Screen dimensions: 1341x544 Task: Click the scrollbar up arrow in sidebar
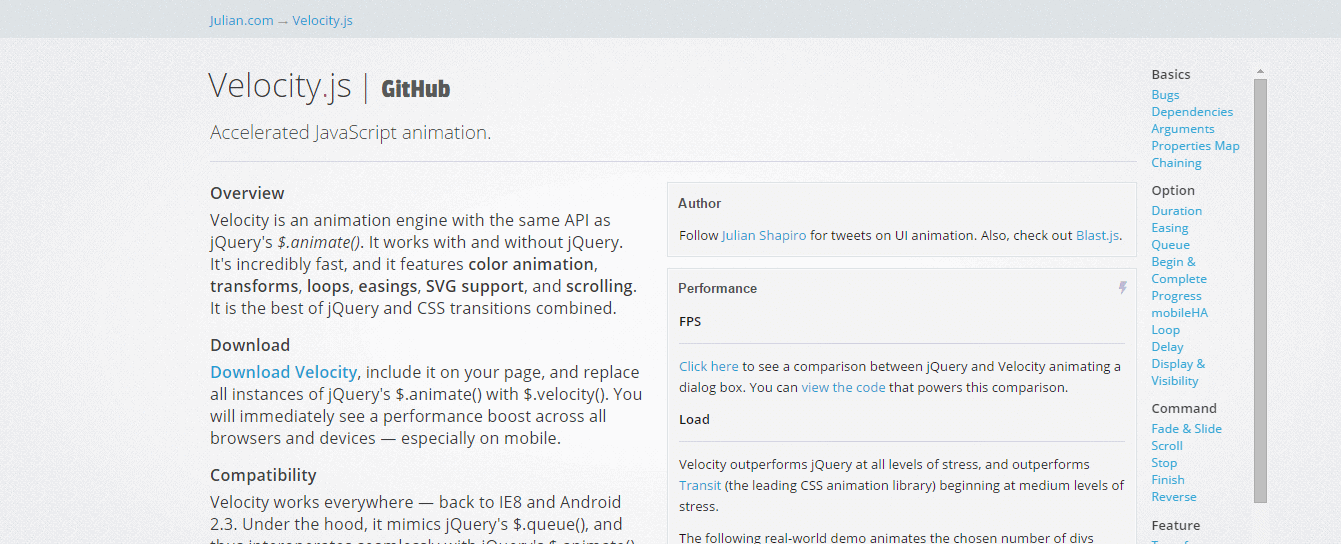(1260, 72)
